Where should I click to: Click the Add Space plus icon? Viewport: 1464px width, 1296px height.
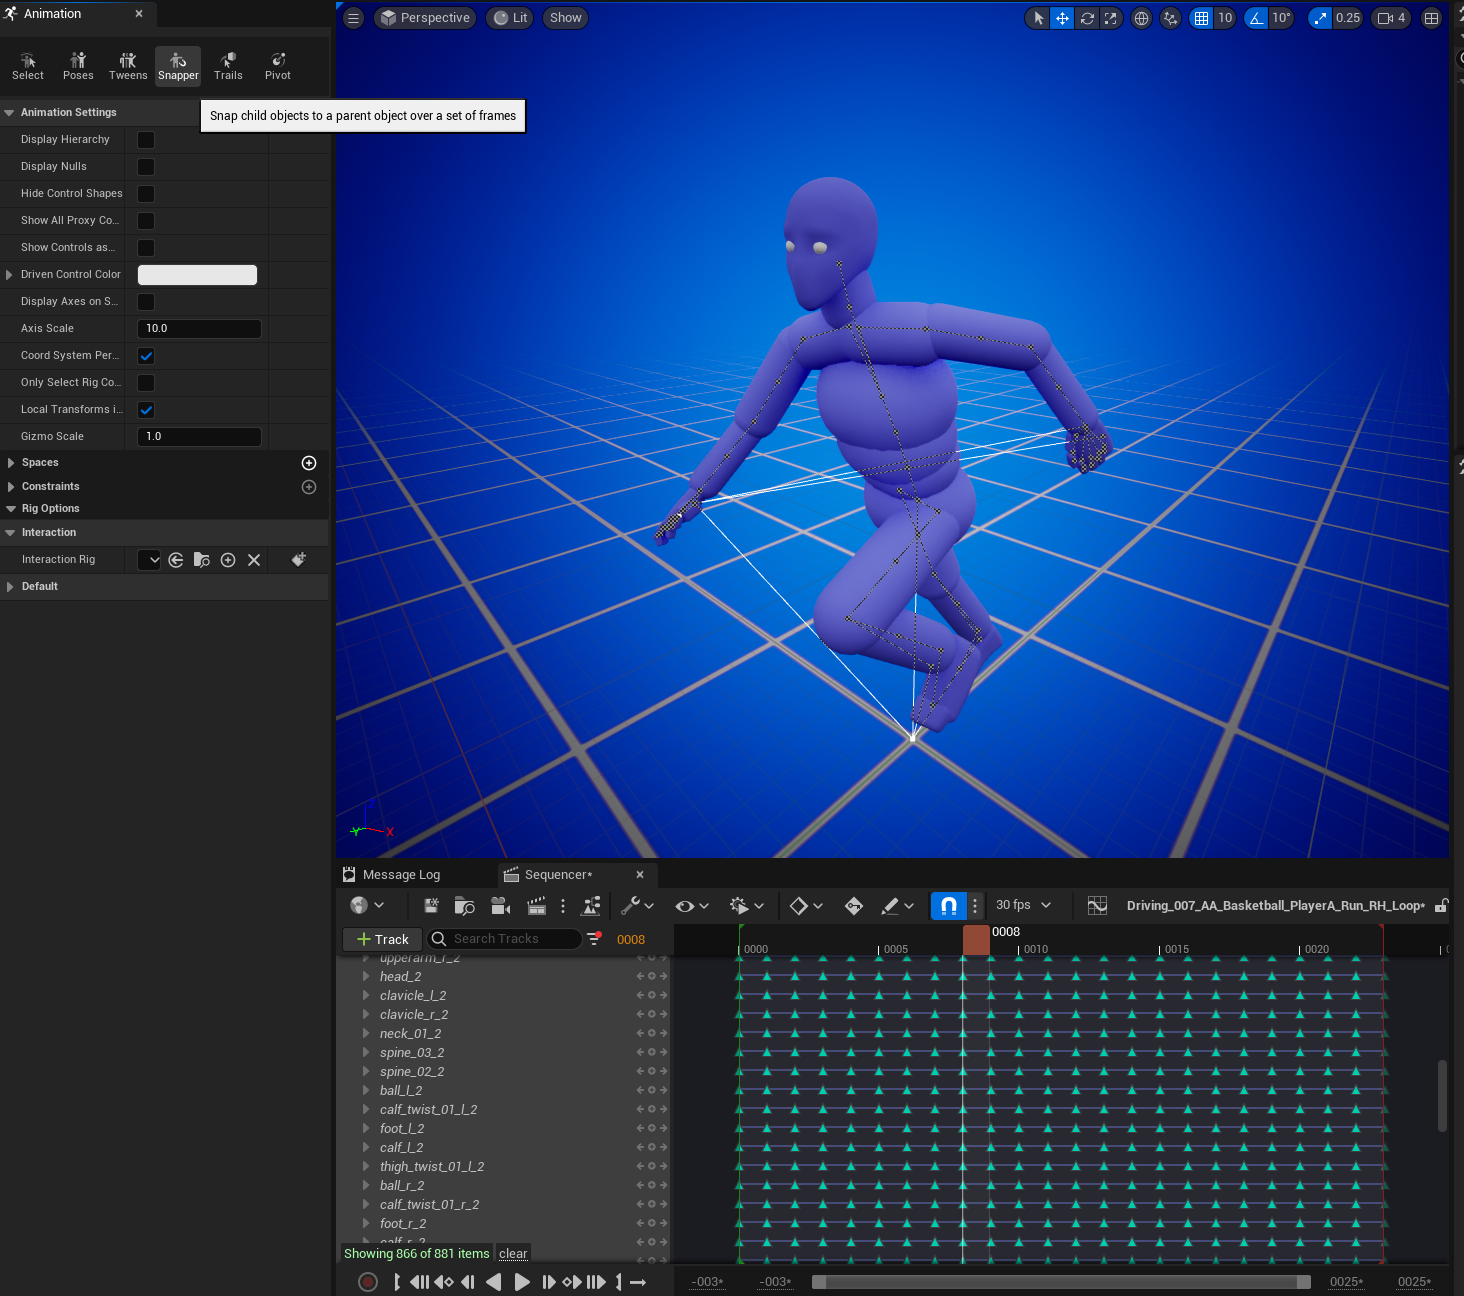click(x=309, y=463)
